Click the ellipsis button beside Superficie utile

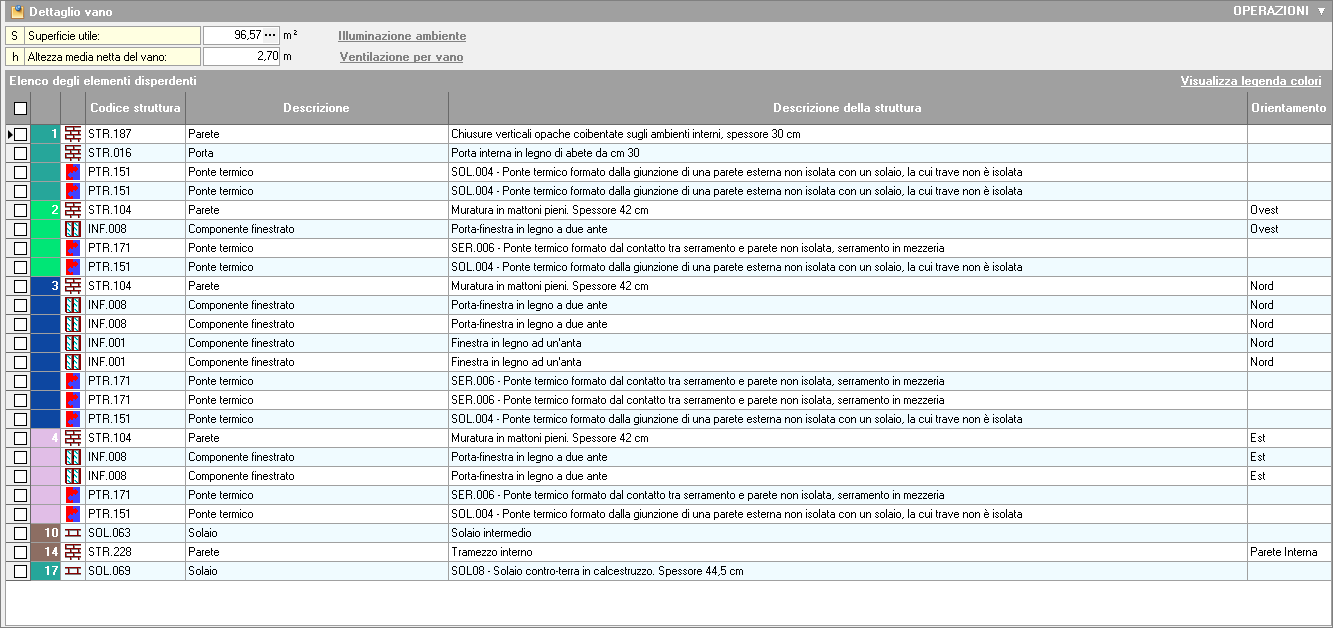click(x=270, y=35)
